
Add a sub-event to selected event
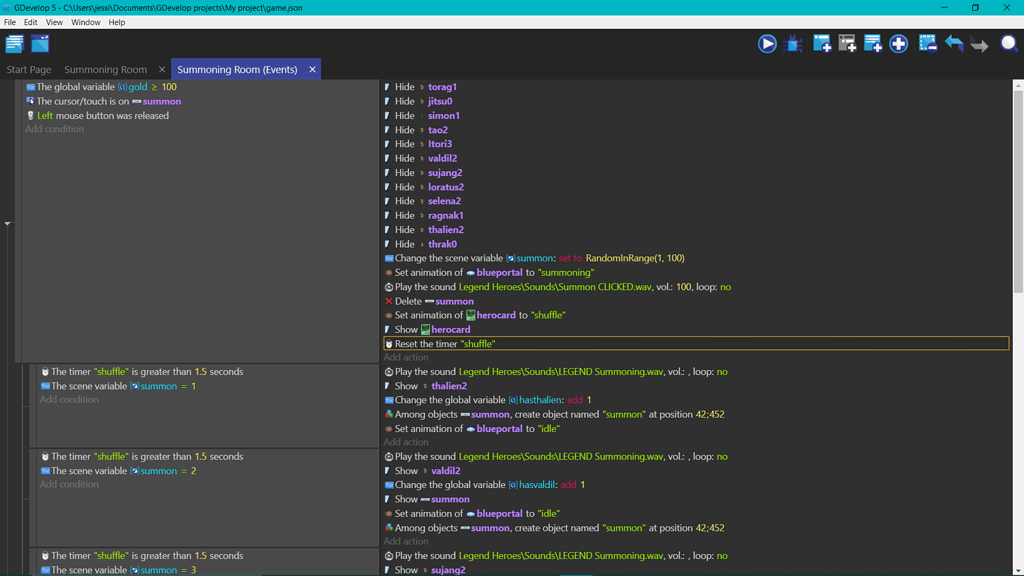(847, 43)
